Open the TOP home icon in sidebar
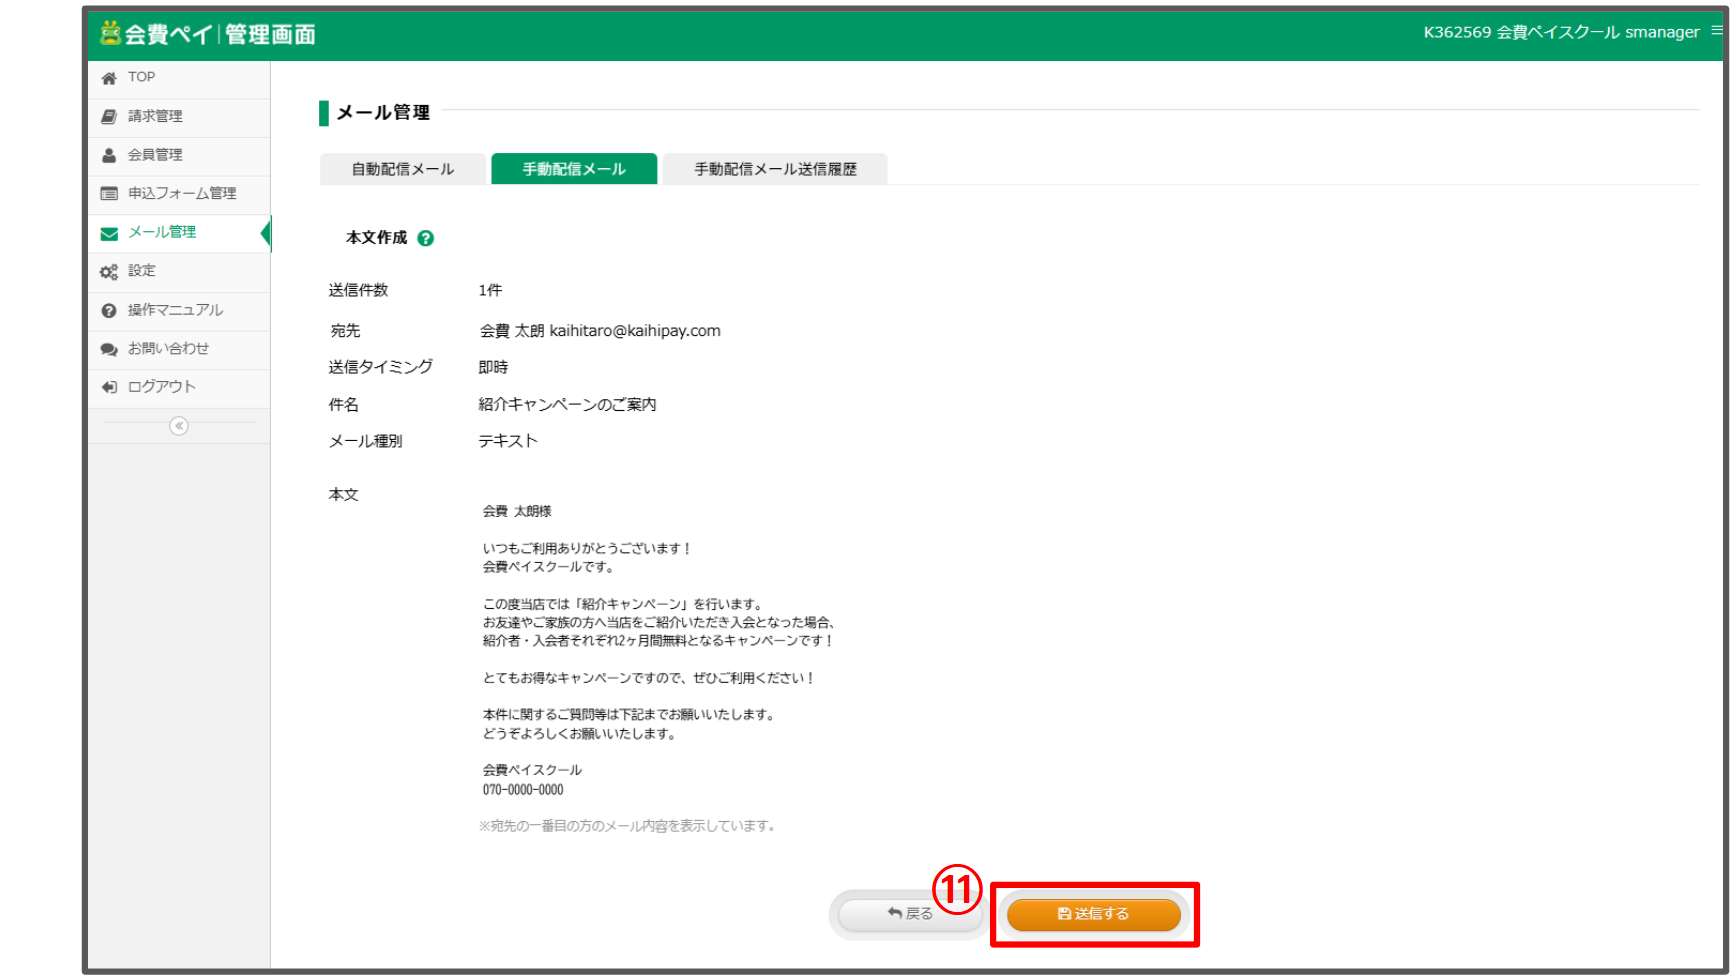1733x980 pixels. [x=110, y=77]
